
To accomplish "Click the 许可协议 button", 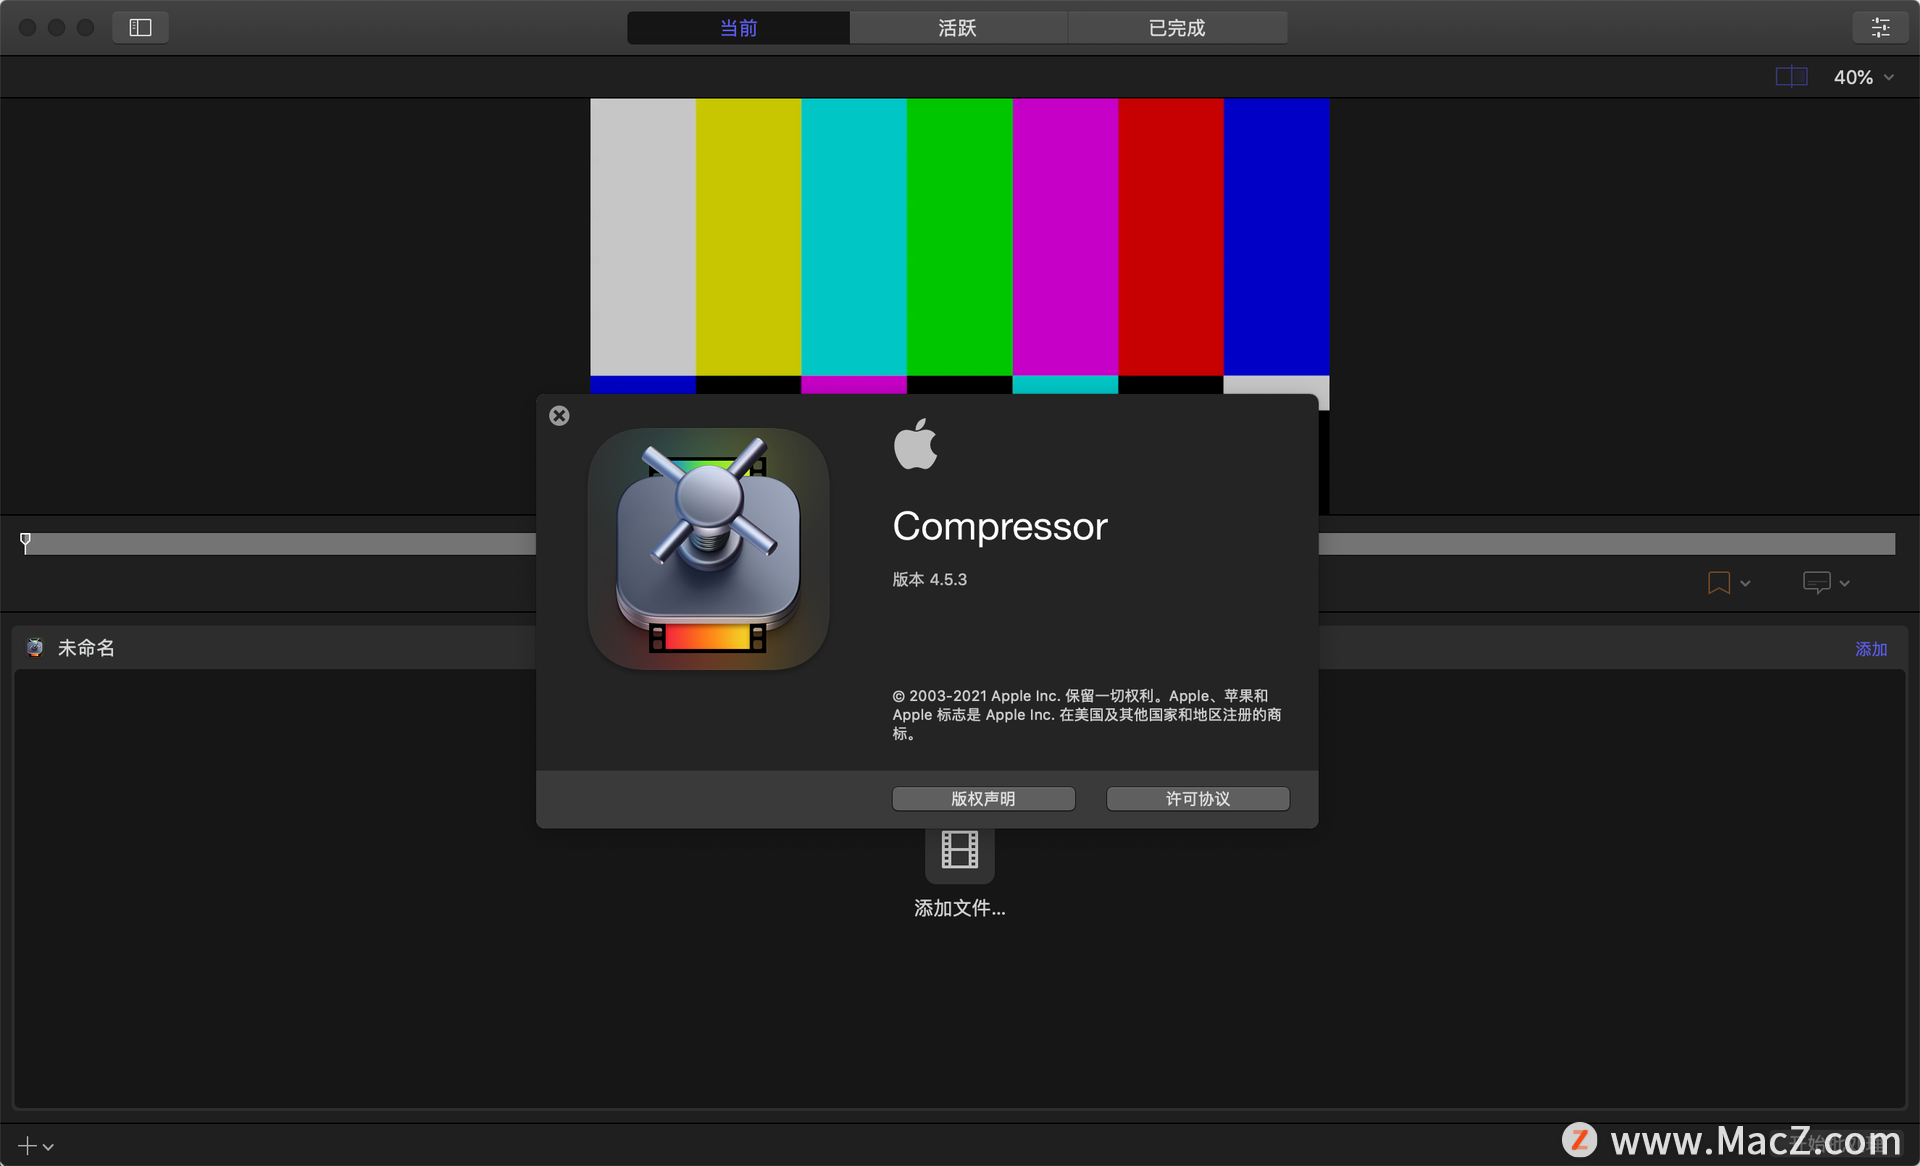I will pos(1197,798).
